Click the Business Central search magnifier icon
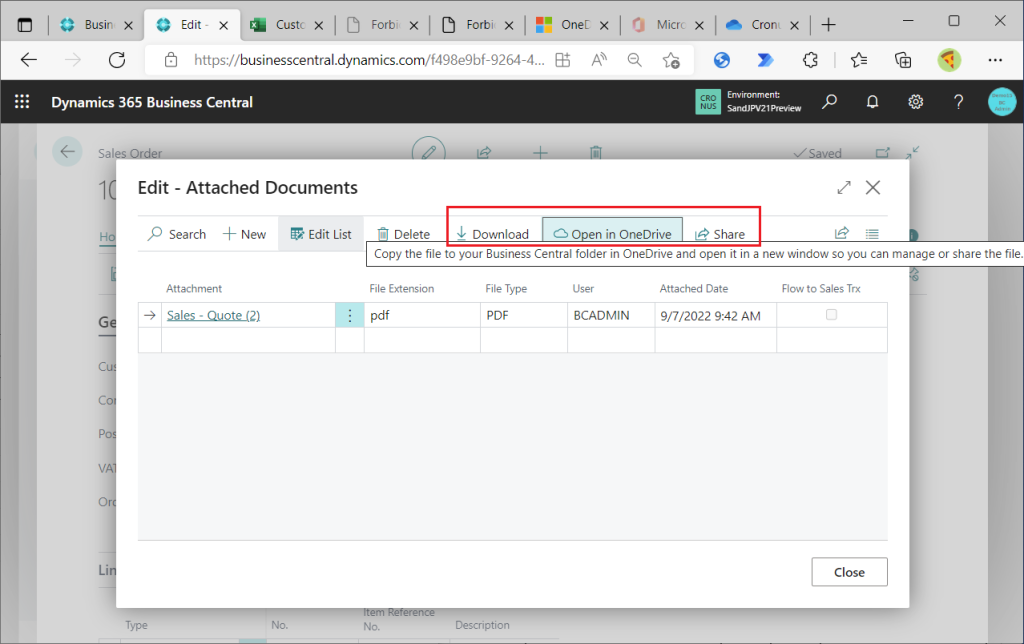 (829, 102)
